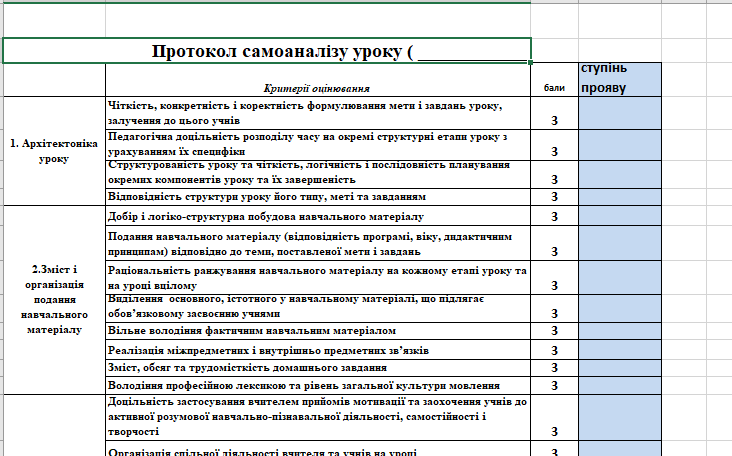
Task: Click the blue input cell for 'Зміст, обсяг та трудомісткість' row
Action: pos(620,368)
